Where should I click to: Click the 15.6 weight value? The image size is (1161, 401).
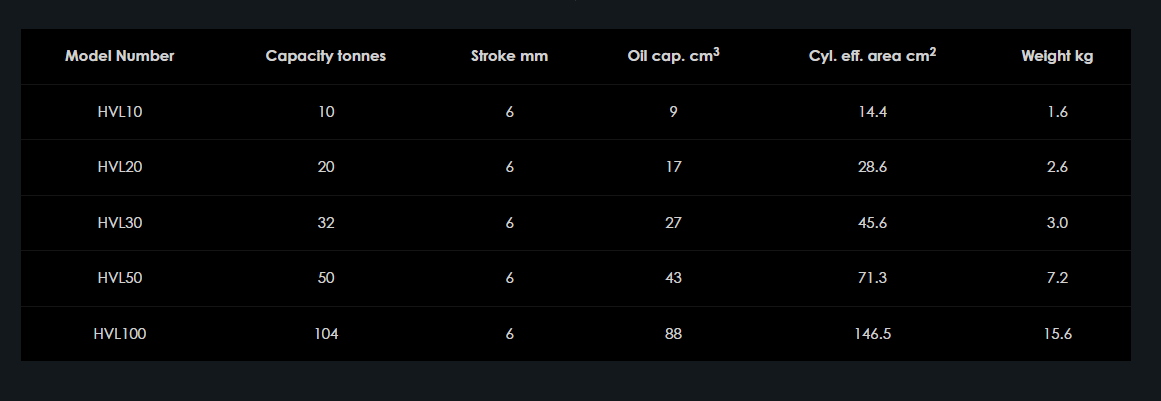[1058, 334]
